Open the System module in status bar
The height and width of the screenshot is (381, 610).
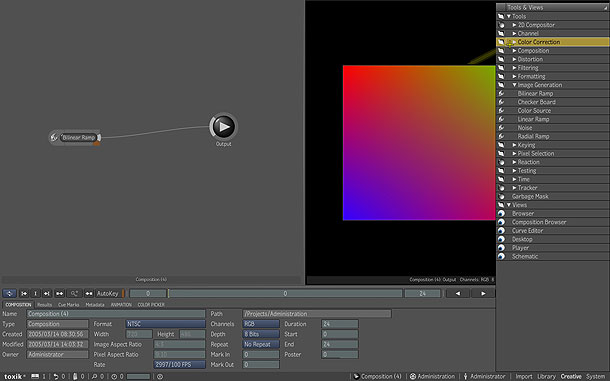[x=595, y=376]
